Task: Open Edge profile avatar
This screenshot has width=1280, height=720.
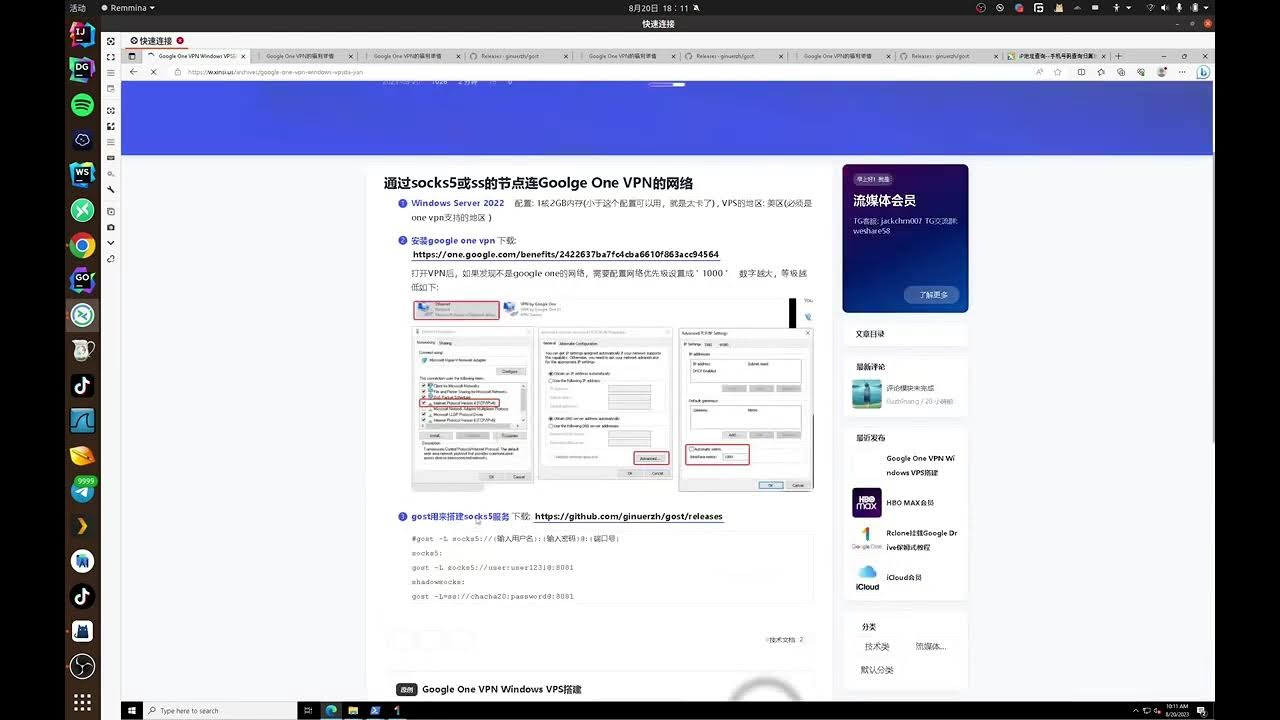Action: [x=1161, y=72]
